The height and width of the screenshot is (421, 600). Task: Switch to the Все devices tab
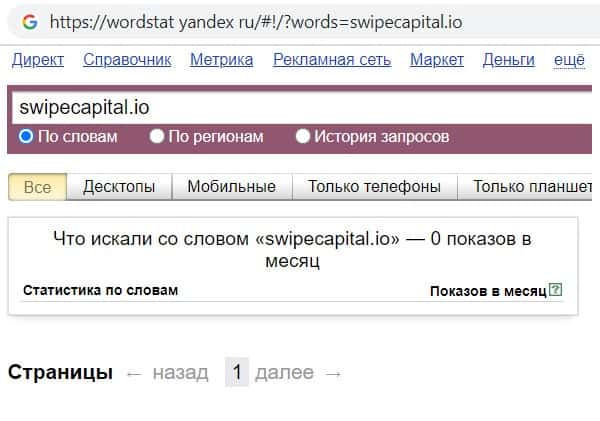tap(38, 187)
